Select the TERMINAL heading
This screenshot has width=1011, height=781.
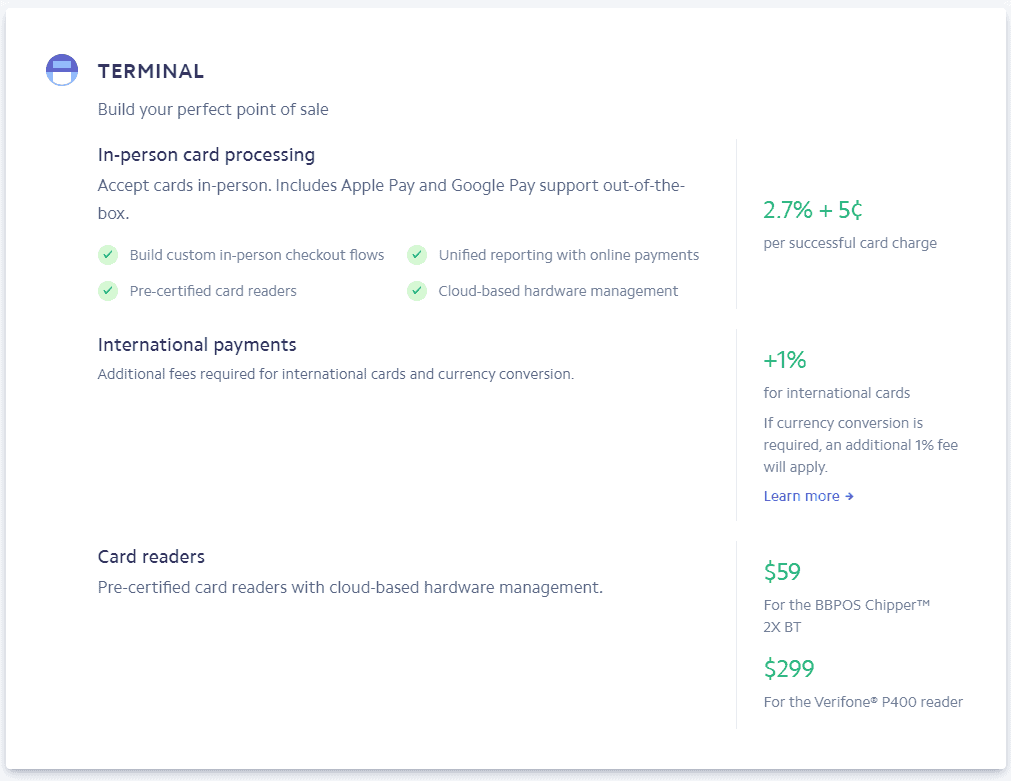151,71
